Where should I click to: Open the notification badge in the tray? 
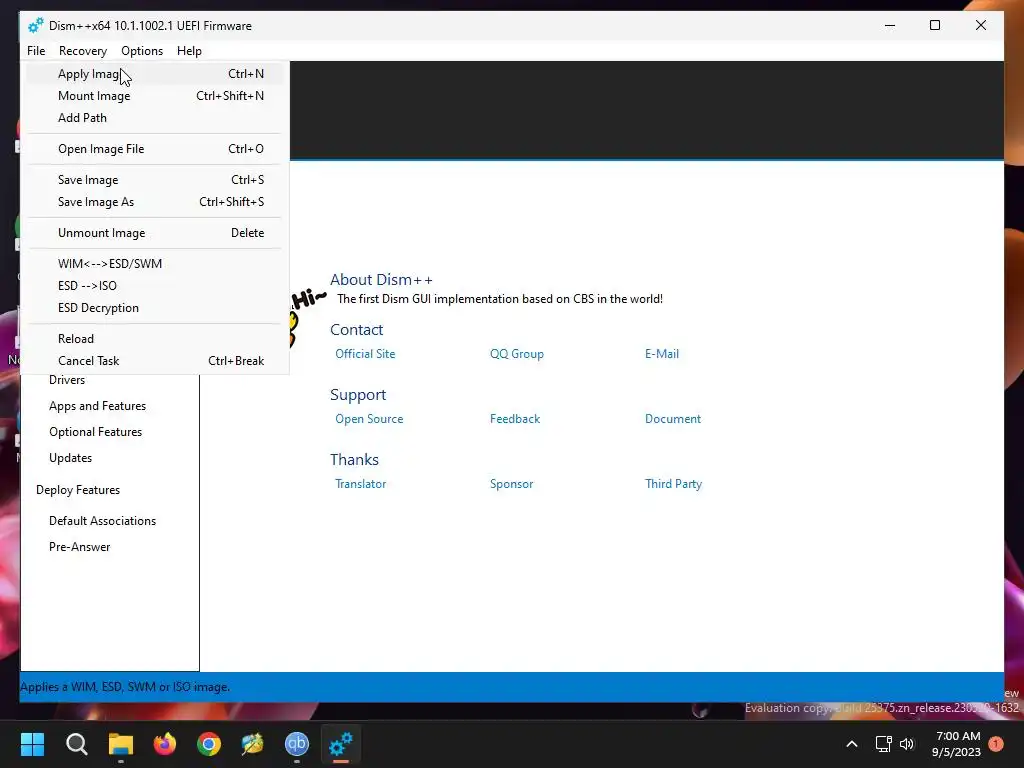coord(996,744)
